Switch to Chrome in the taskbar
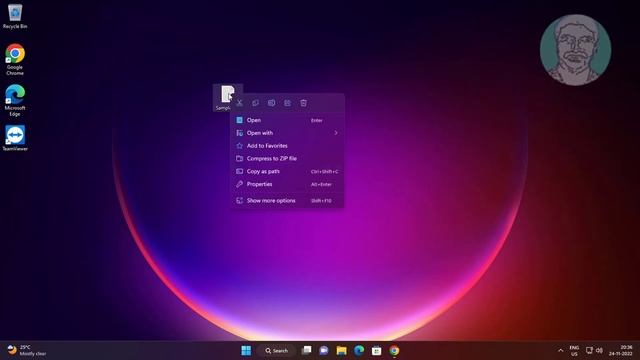This screenshot has width=640, height=360. point(394,351)
